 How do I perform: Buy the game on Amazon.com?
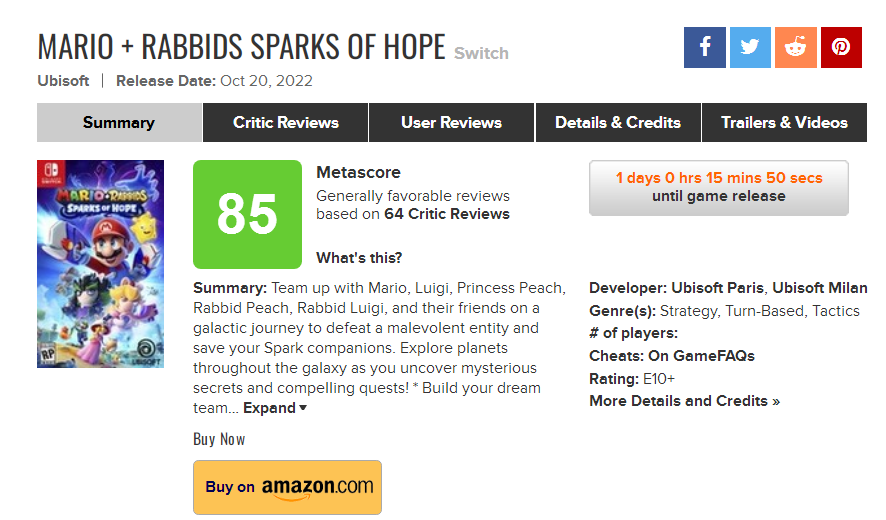[x=288, y=487]
